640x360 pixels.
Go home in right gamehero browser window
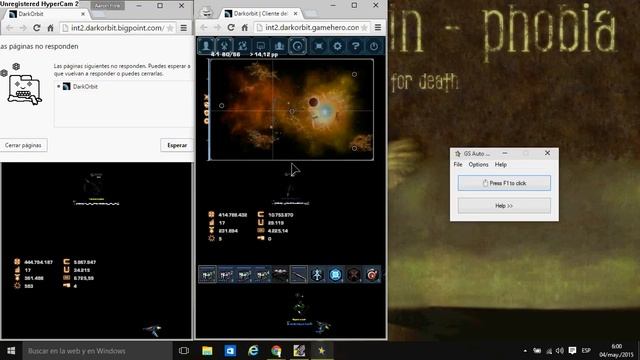point(244,27)
